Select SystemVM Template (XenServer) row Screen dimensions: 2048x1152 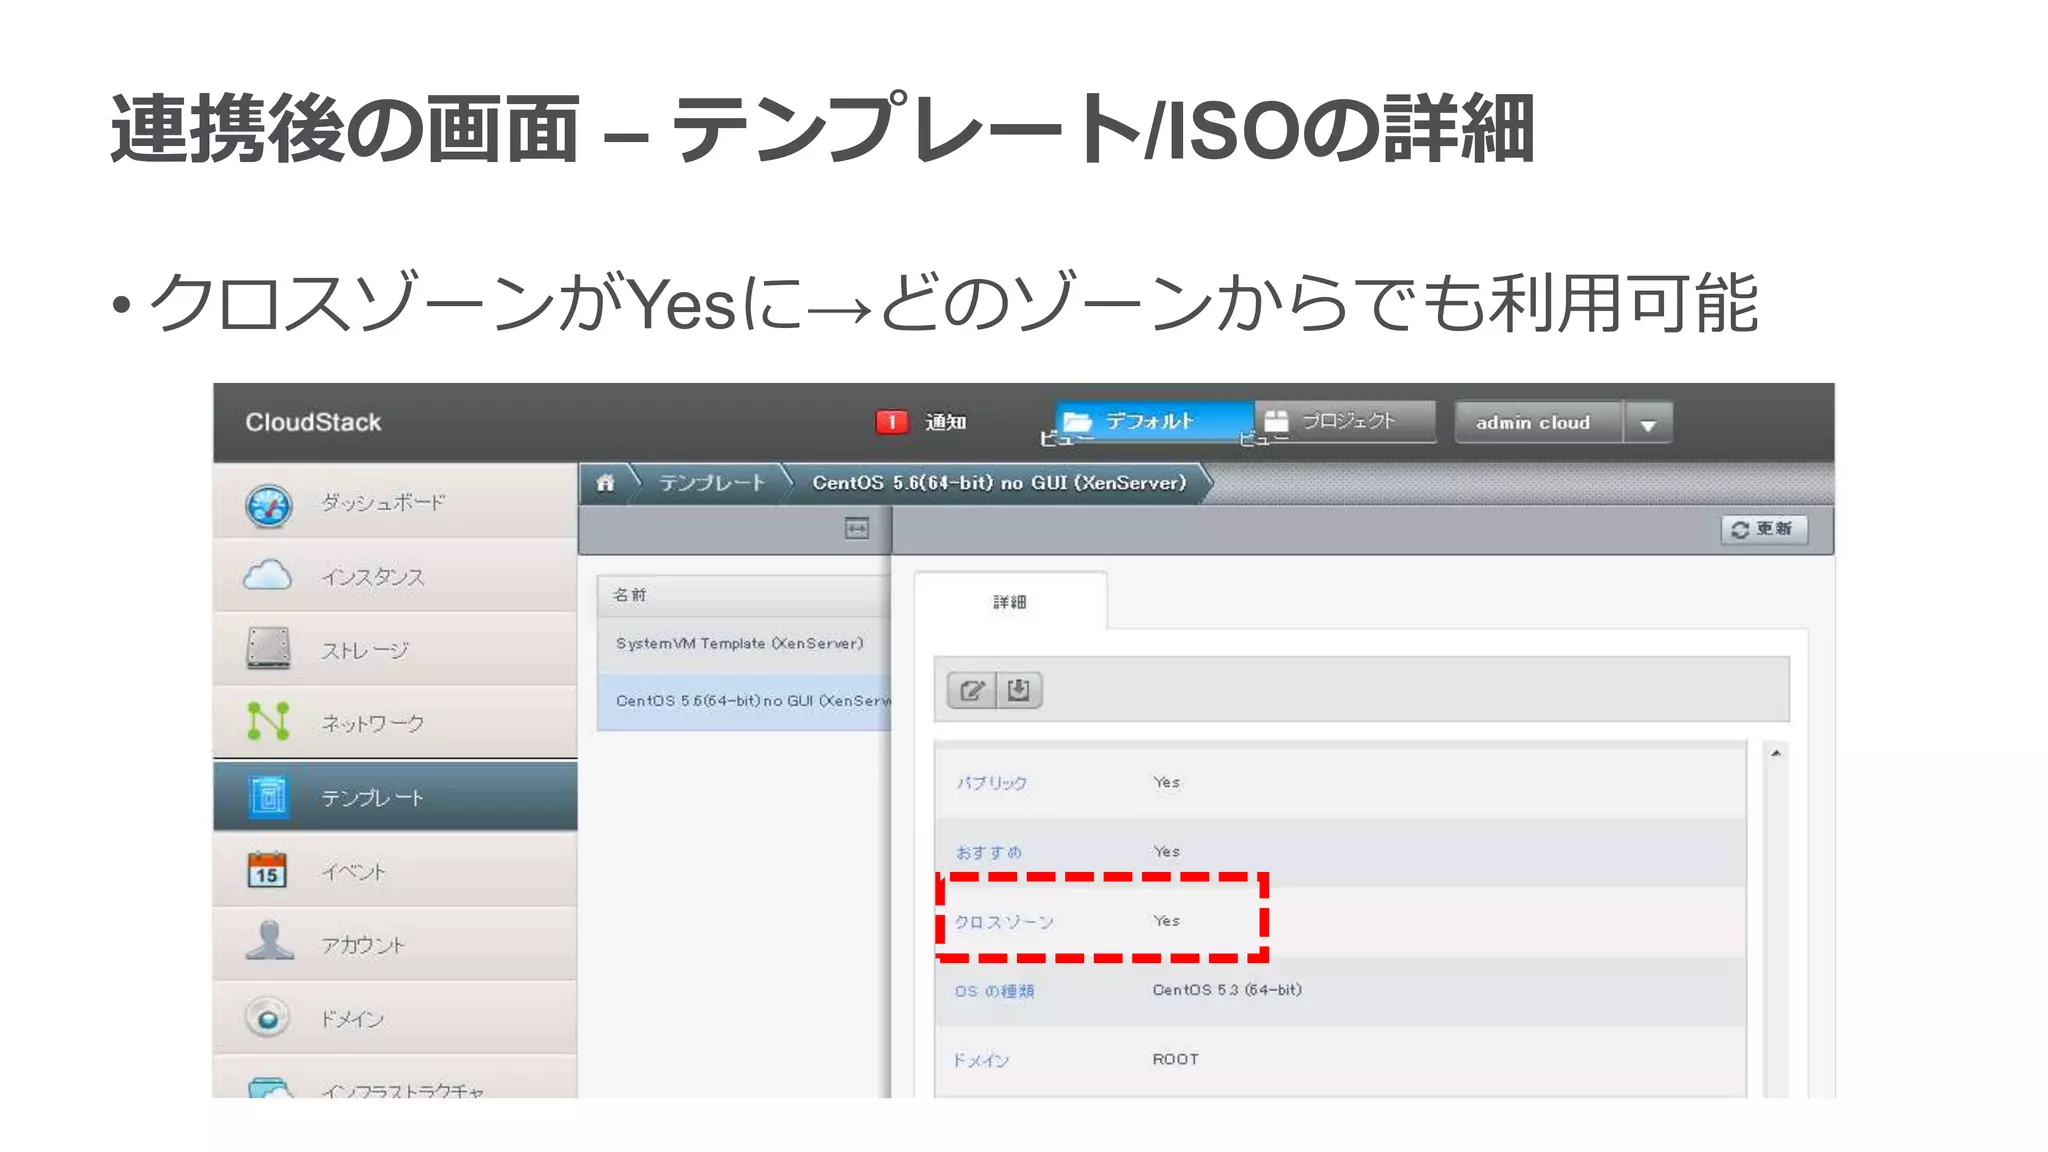(743, 644)
